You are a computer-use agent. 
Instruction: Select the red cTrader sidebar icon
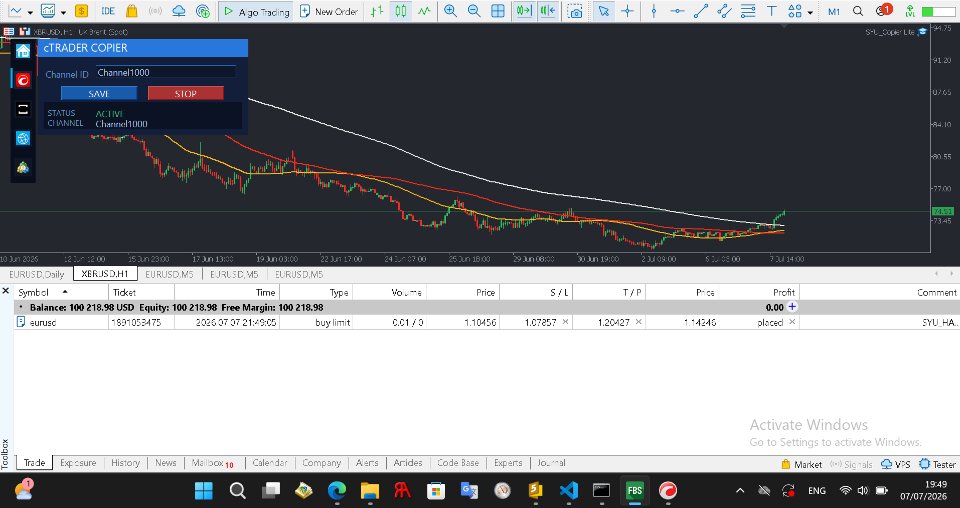(x=23, y=80)
